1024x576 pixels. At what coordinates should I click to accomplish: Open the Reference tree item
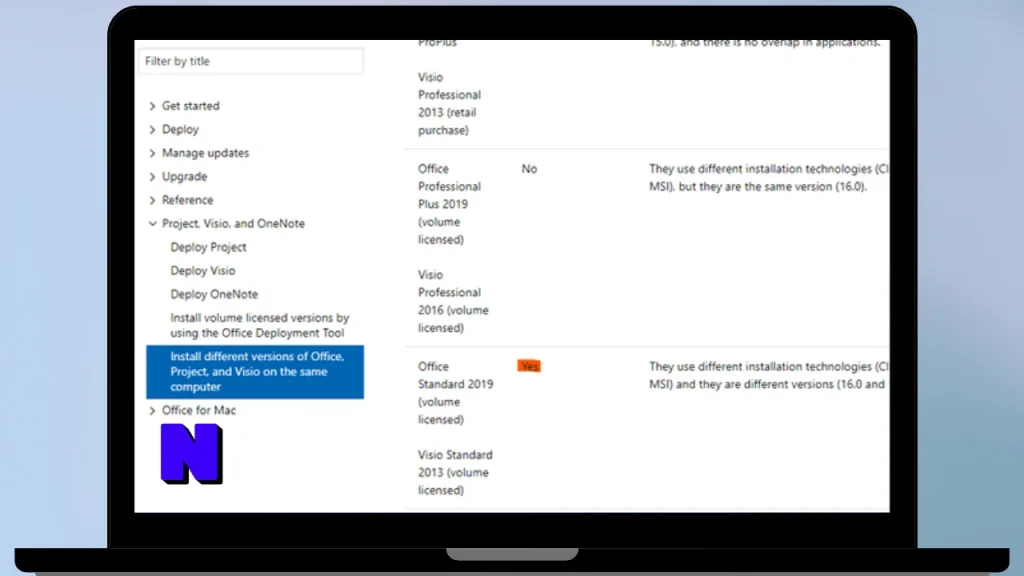pyautogui.click(x=187, y=200)
